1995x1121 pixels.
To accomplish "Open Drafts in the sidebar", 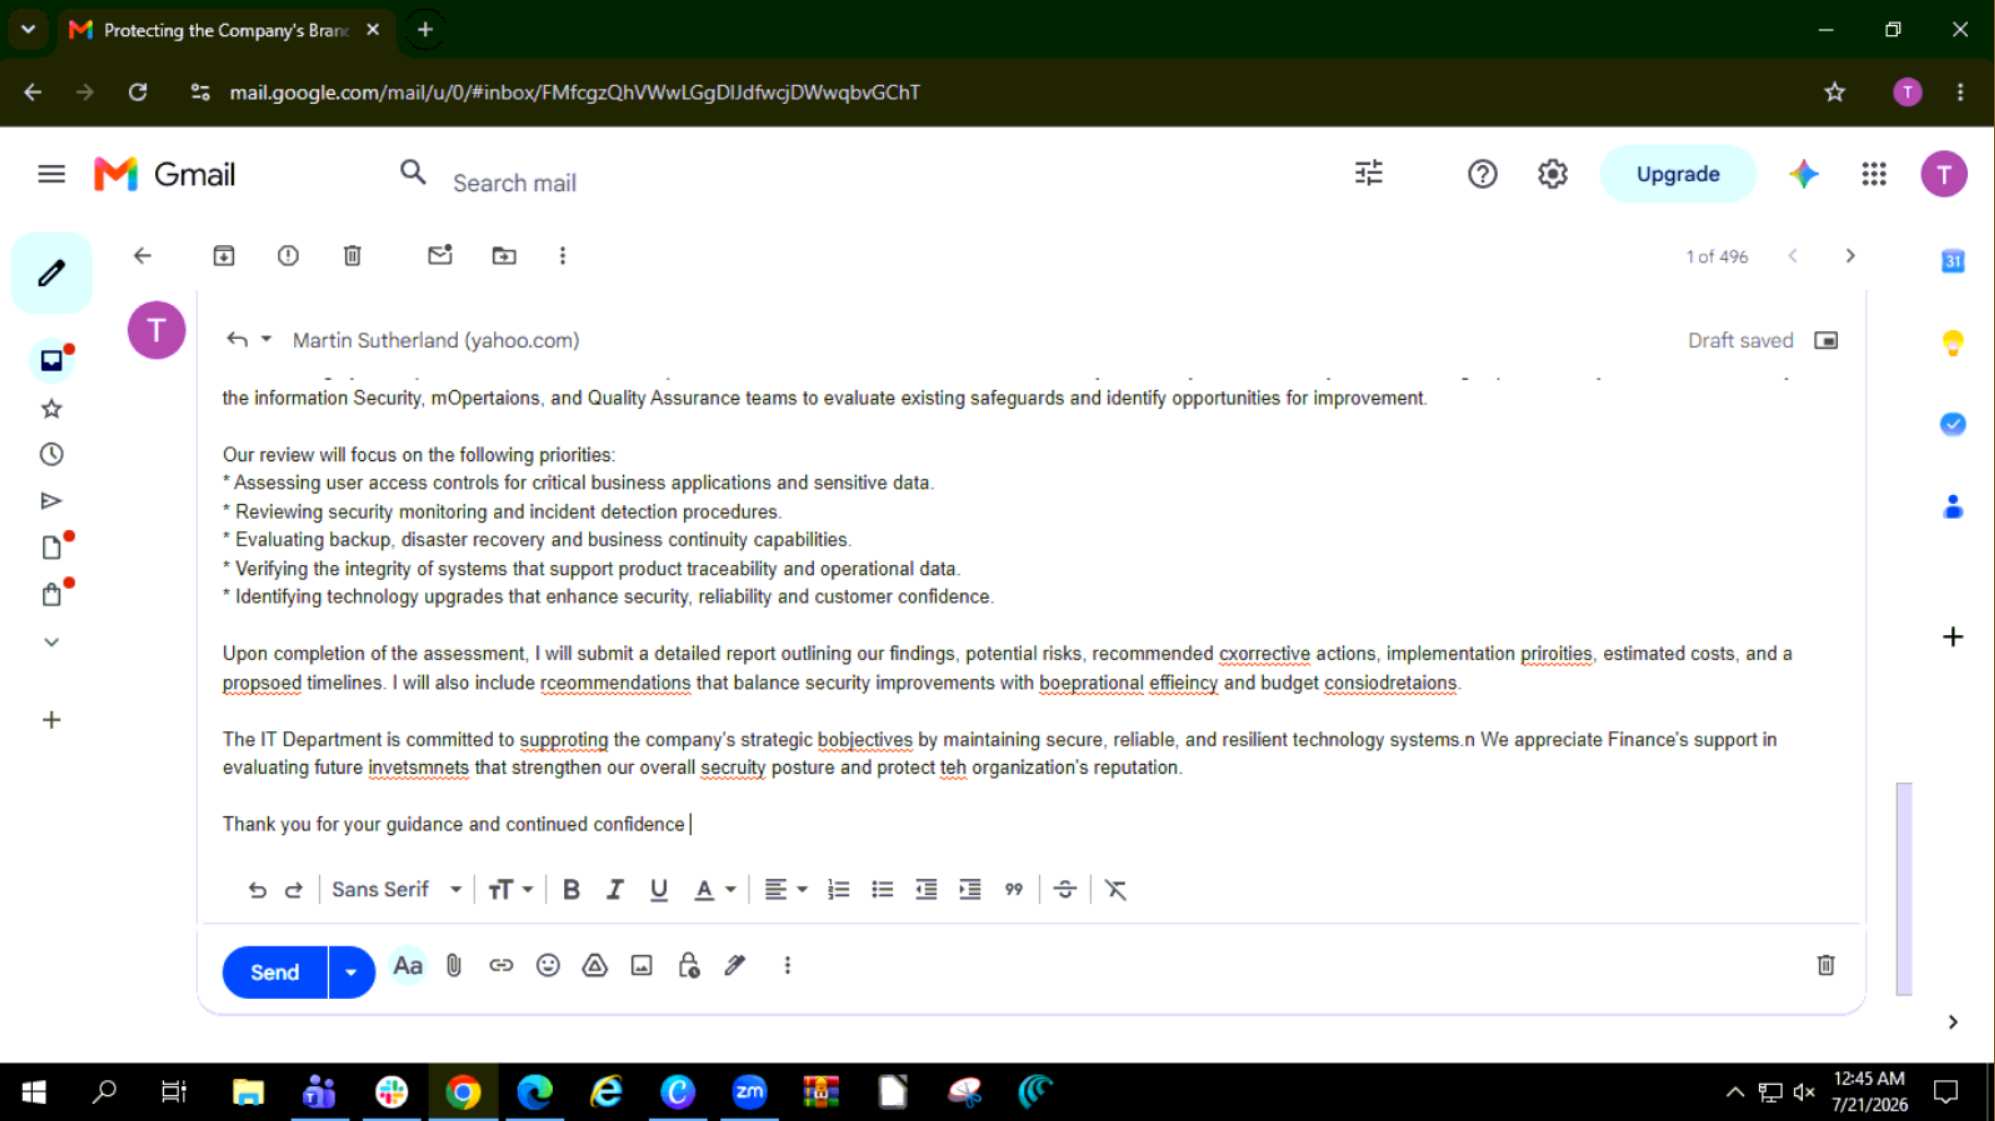I will (51, 547).
